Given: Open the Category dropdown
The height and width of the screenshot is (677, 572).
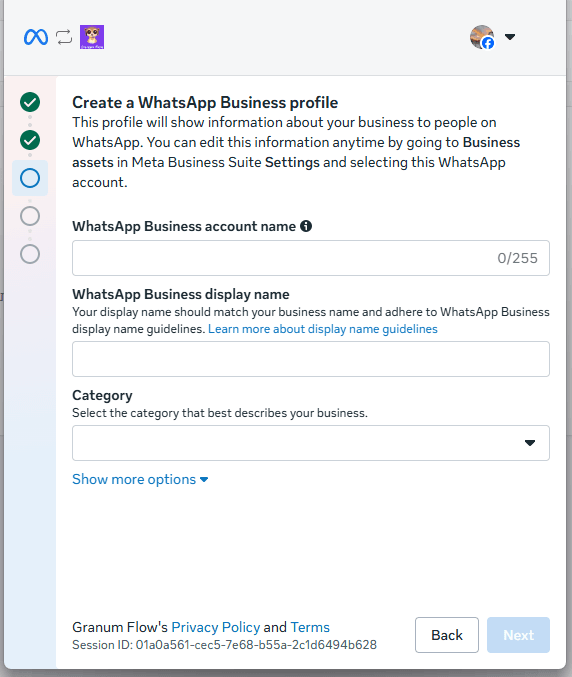Looking at the screenshot, I should (311, 443).
